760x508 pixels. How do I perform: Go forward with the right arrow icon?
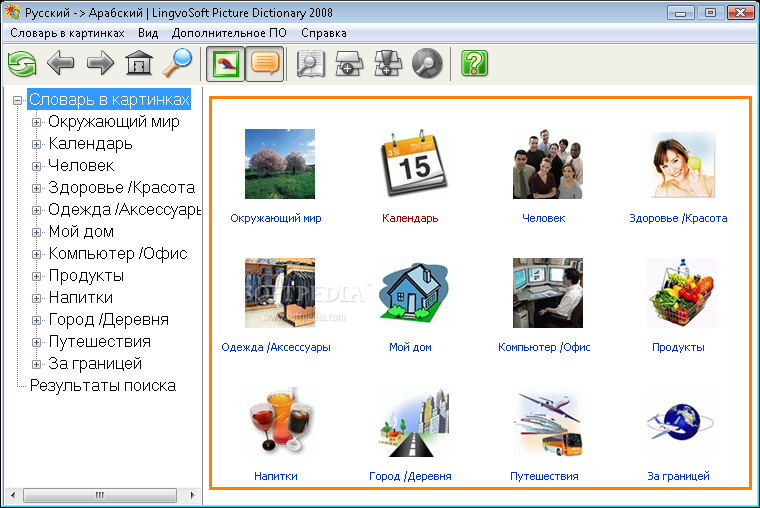(x=100, y=63)
